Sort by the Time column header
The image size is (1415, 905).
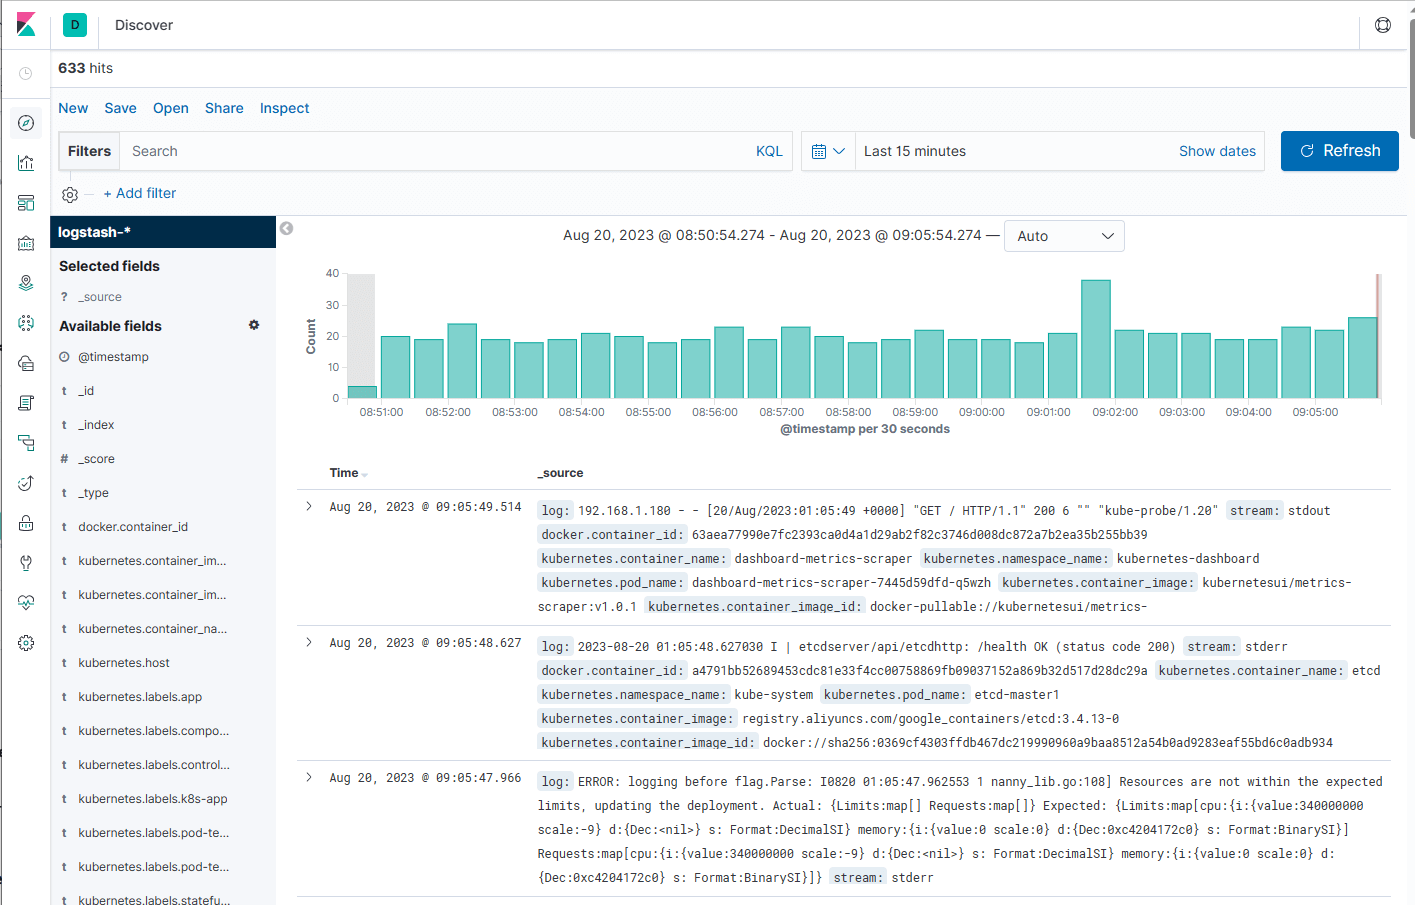pos(344,473)
